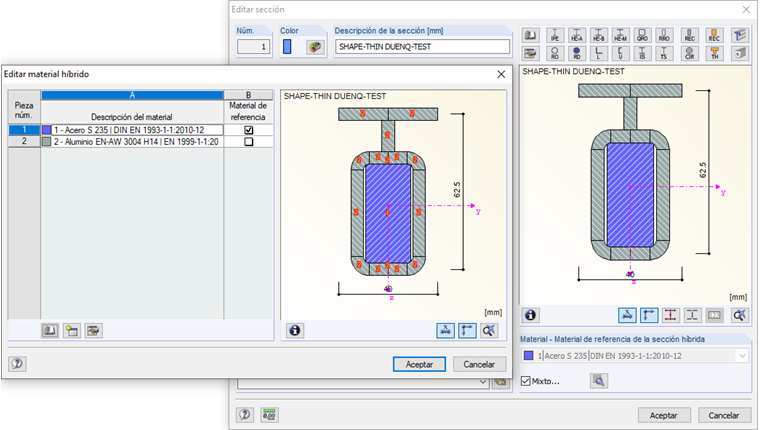Click the blue swatch beside Acero S 235 row

(x=47, y=130)
